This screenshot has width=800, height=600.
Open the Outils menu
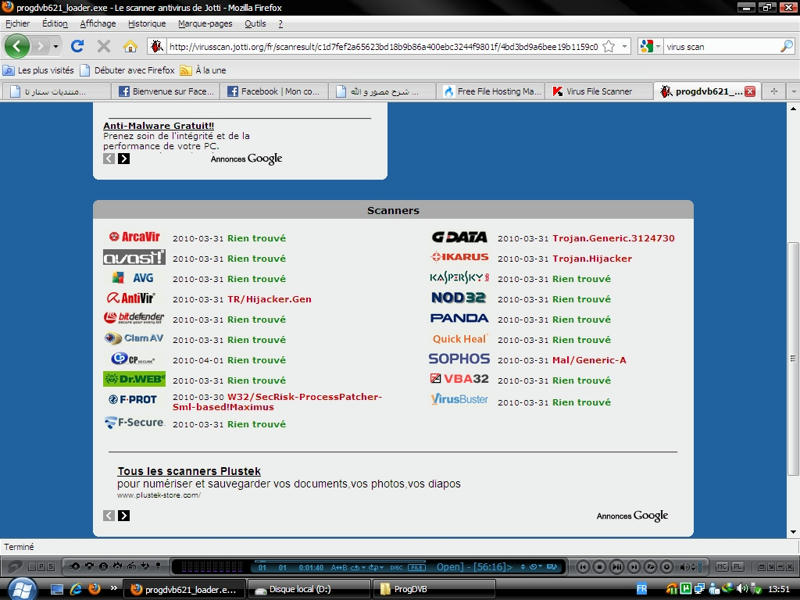coord(255,23)
